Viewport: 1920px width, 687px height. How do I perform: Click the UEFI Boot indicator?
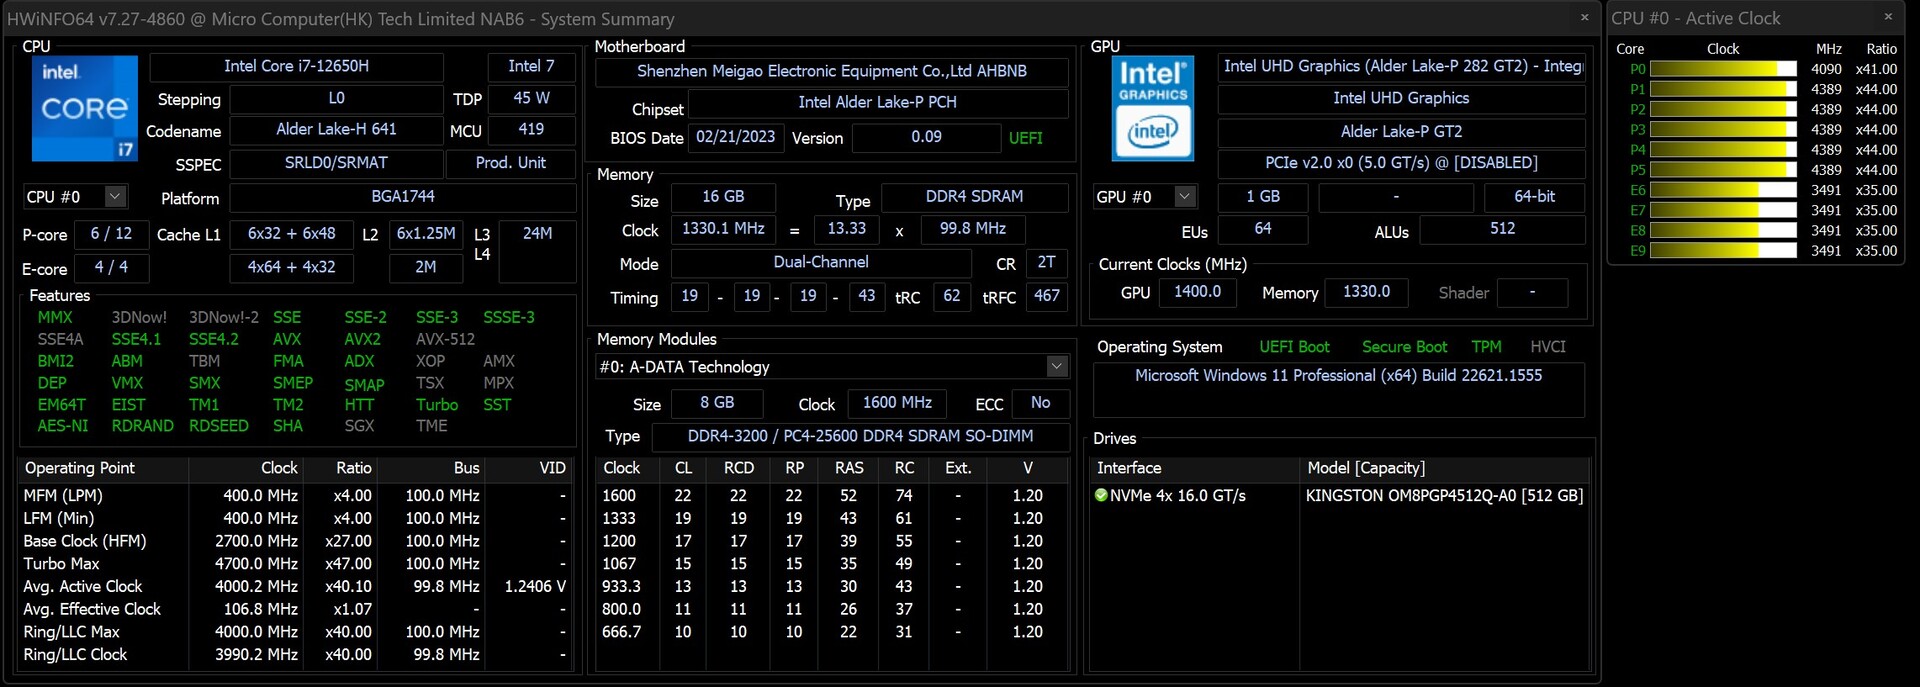[1294, 347]
